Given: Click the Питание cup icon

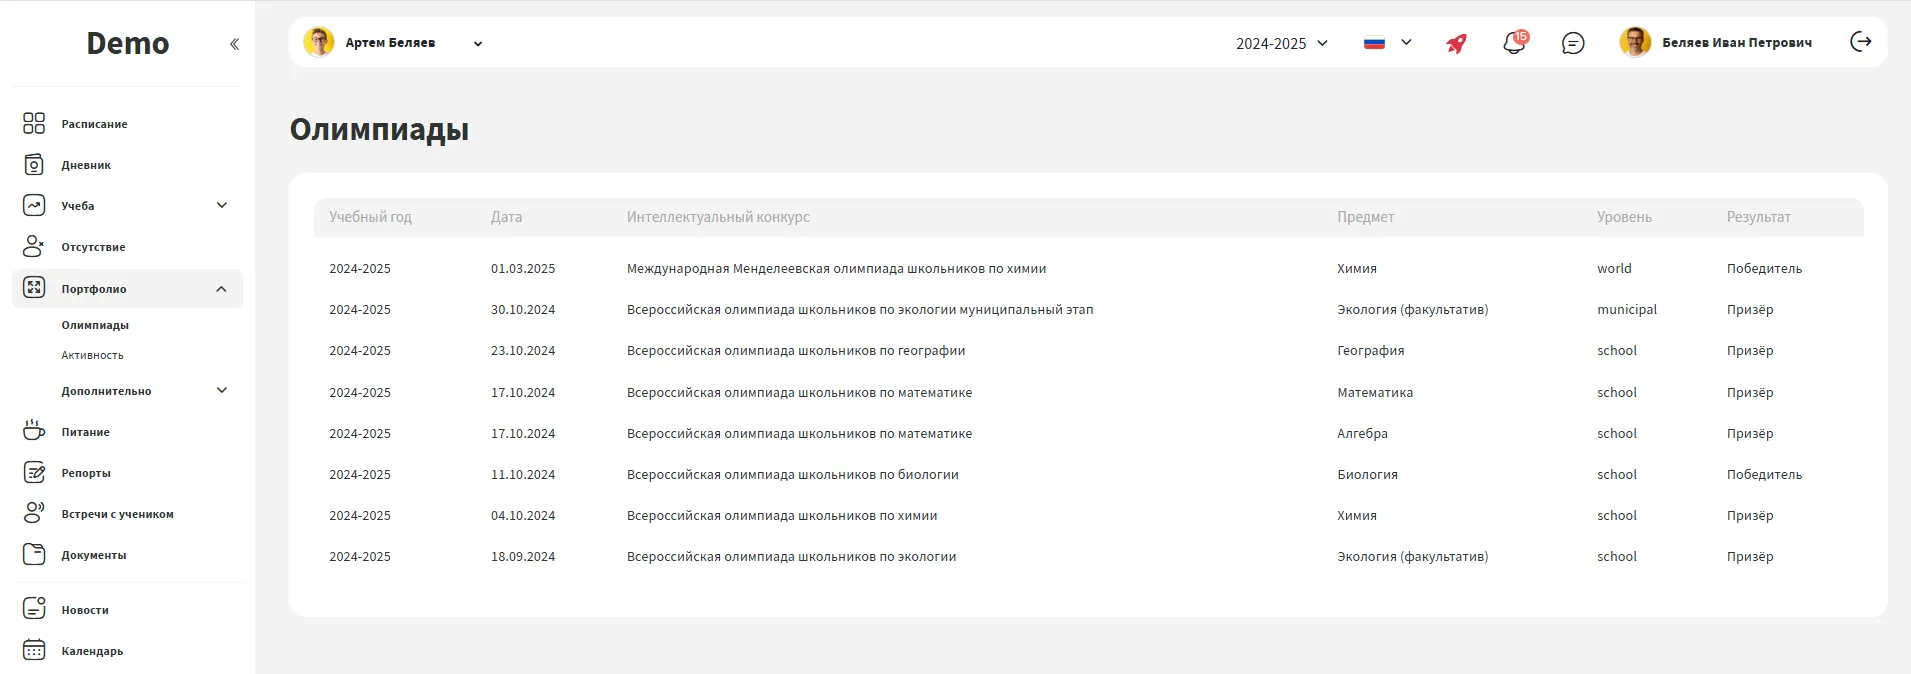Looking at the screenshot, I should 34,431.
